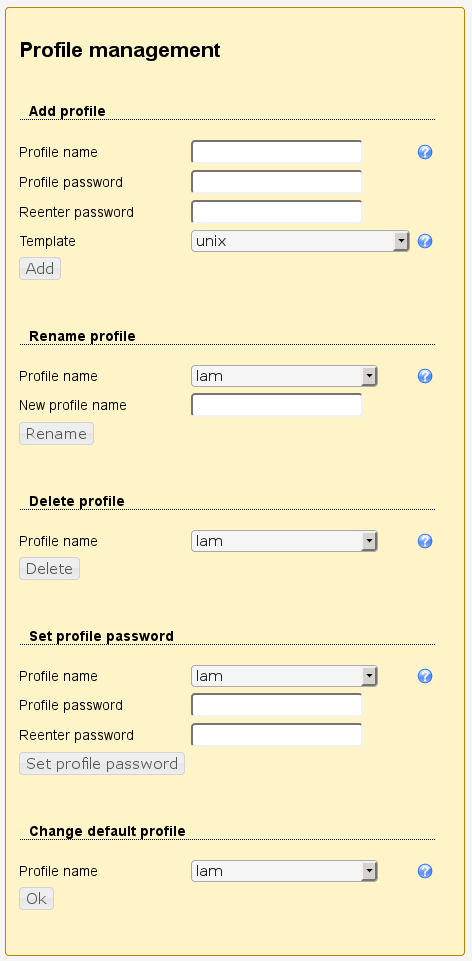The image size is (472, 961).
Task: Confirm default profile with Ok button
Action: point(36,898)
